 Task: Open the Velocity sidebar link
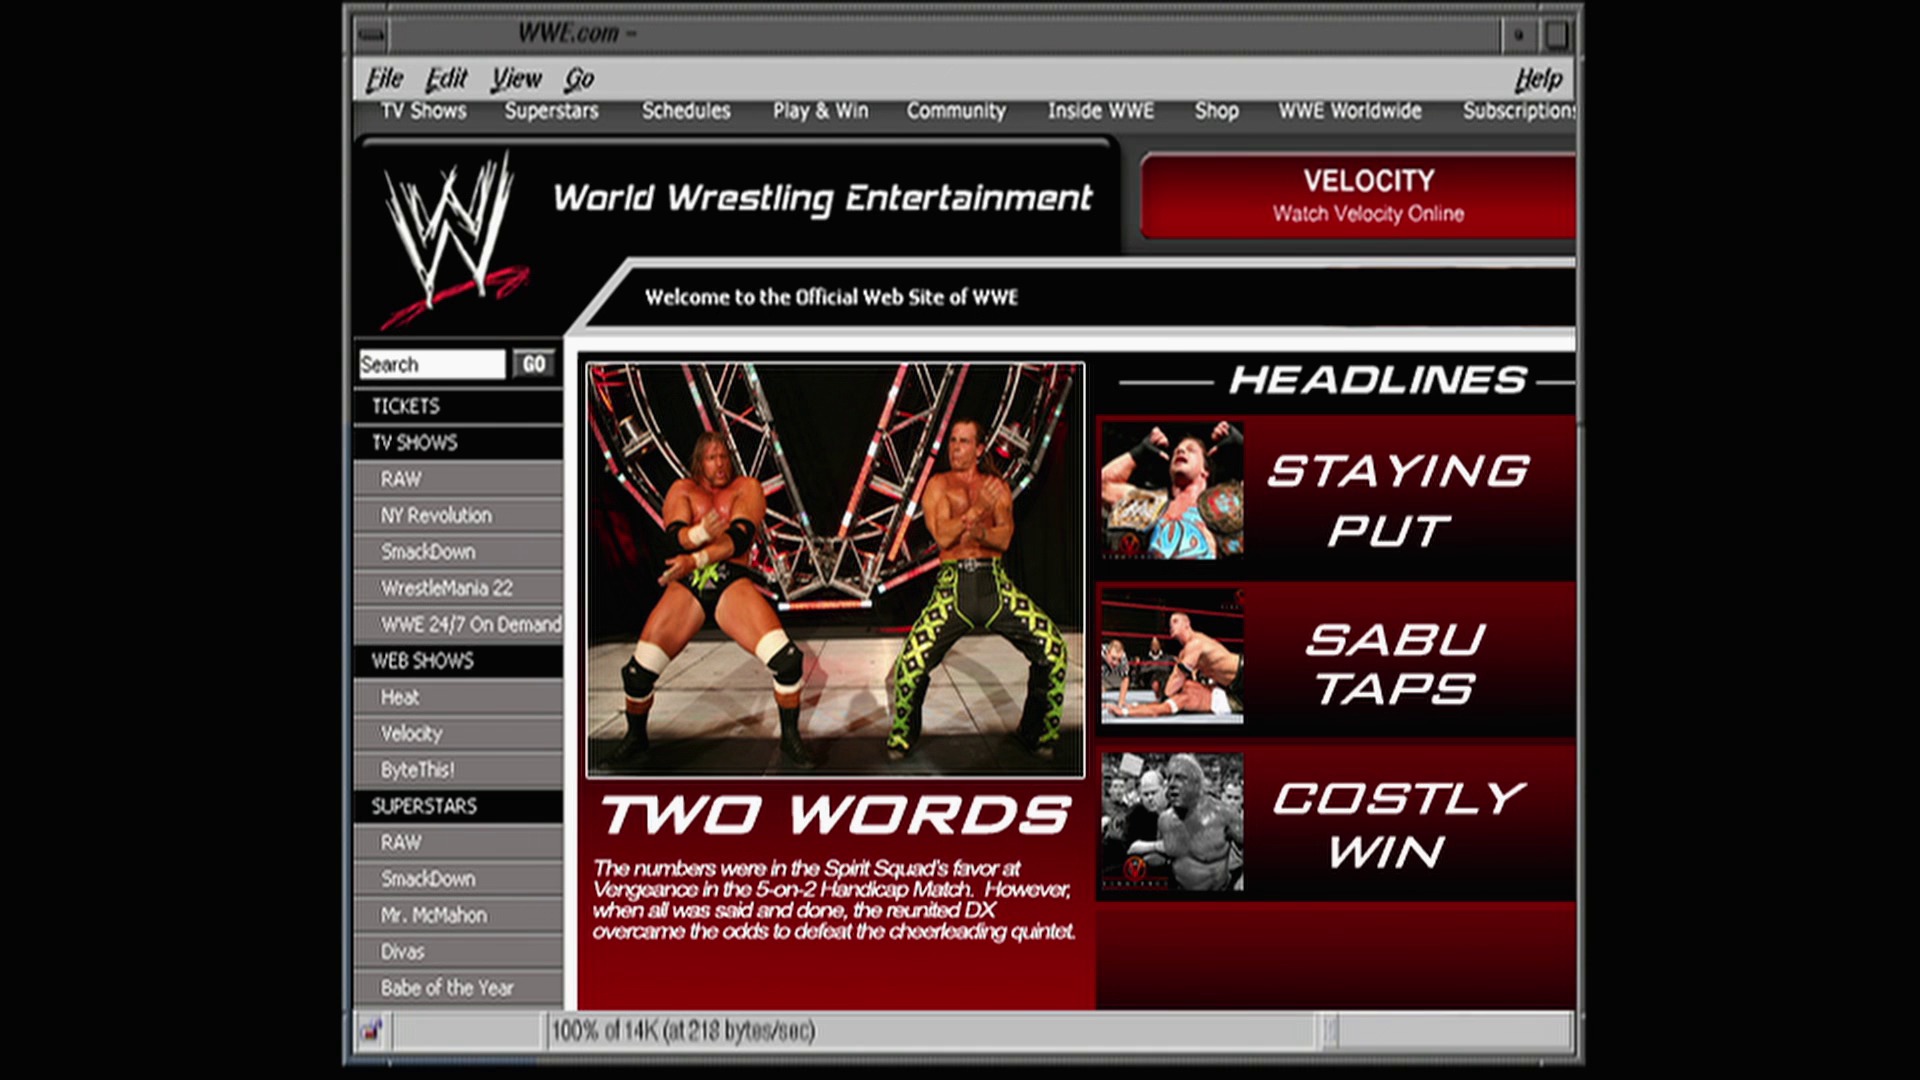pos(458,733)
